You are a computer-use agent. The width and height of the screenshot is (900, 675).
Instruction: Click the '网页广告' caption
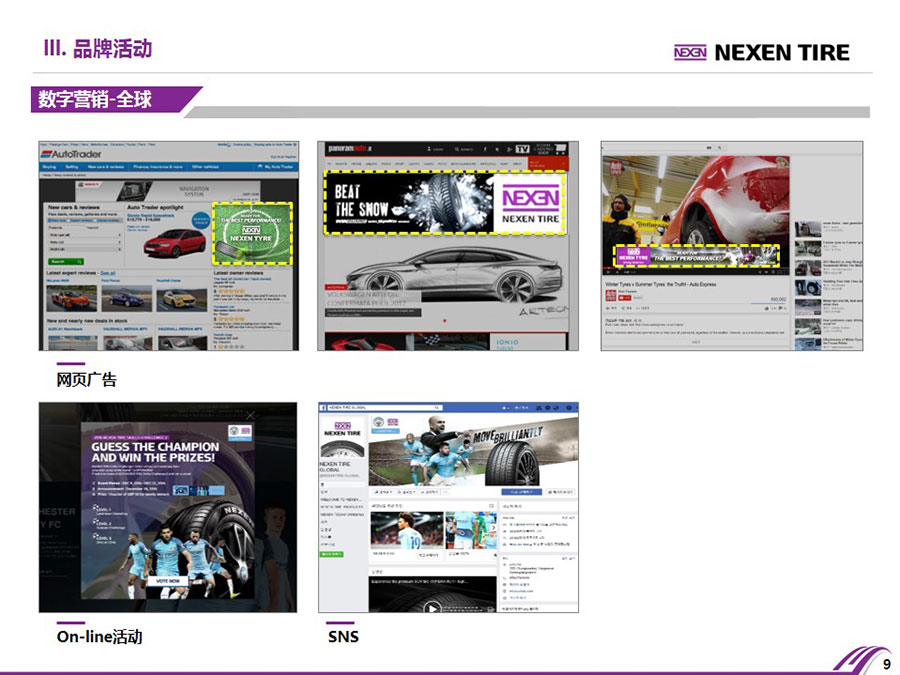point(87,380)
